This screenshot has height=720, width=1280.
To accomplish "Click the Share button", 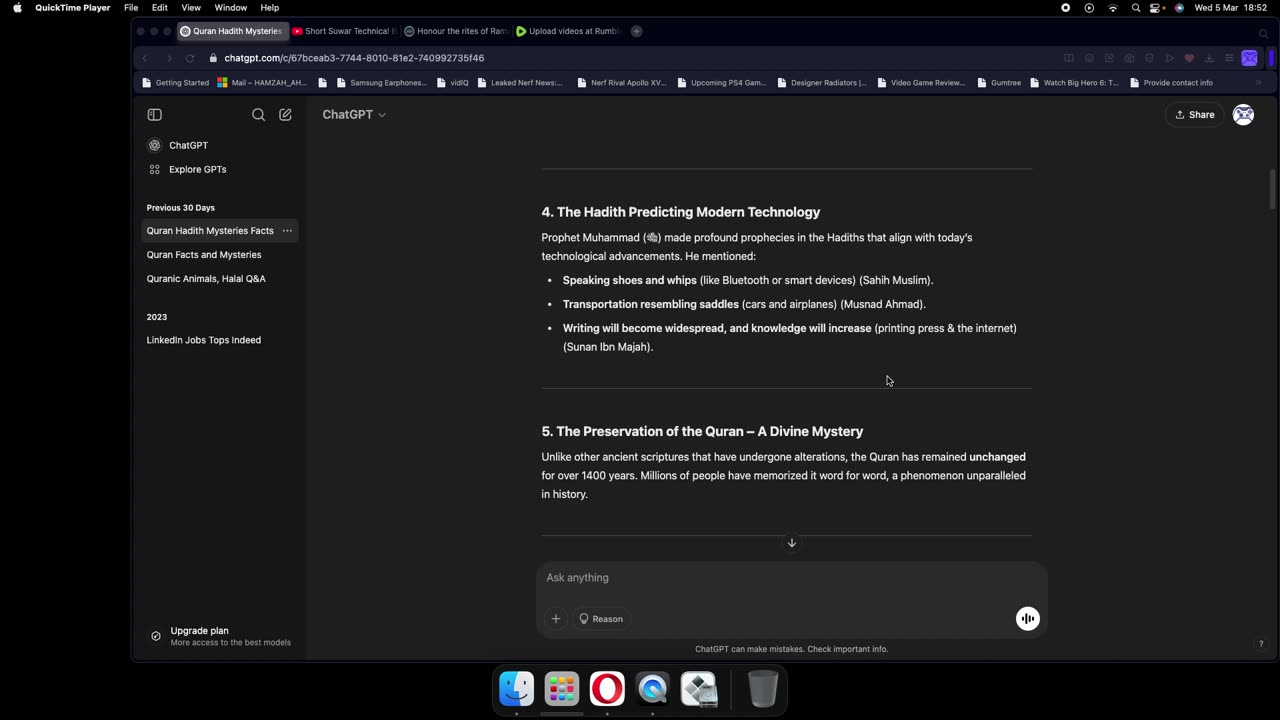I will (1195, 115).
